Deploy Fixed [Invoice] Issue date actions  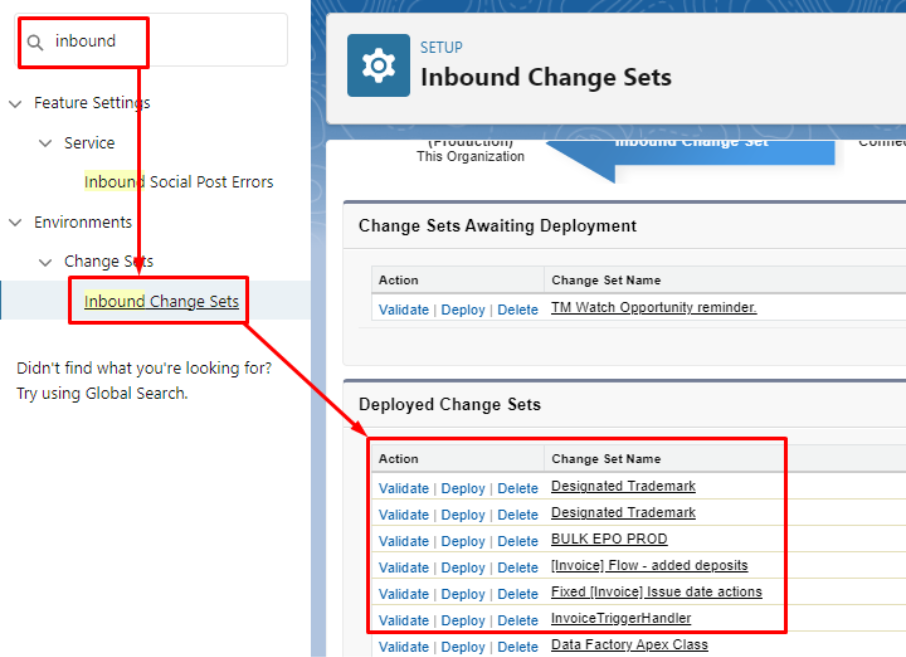(463, 594)
